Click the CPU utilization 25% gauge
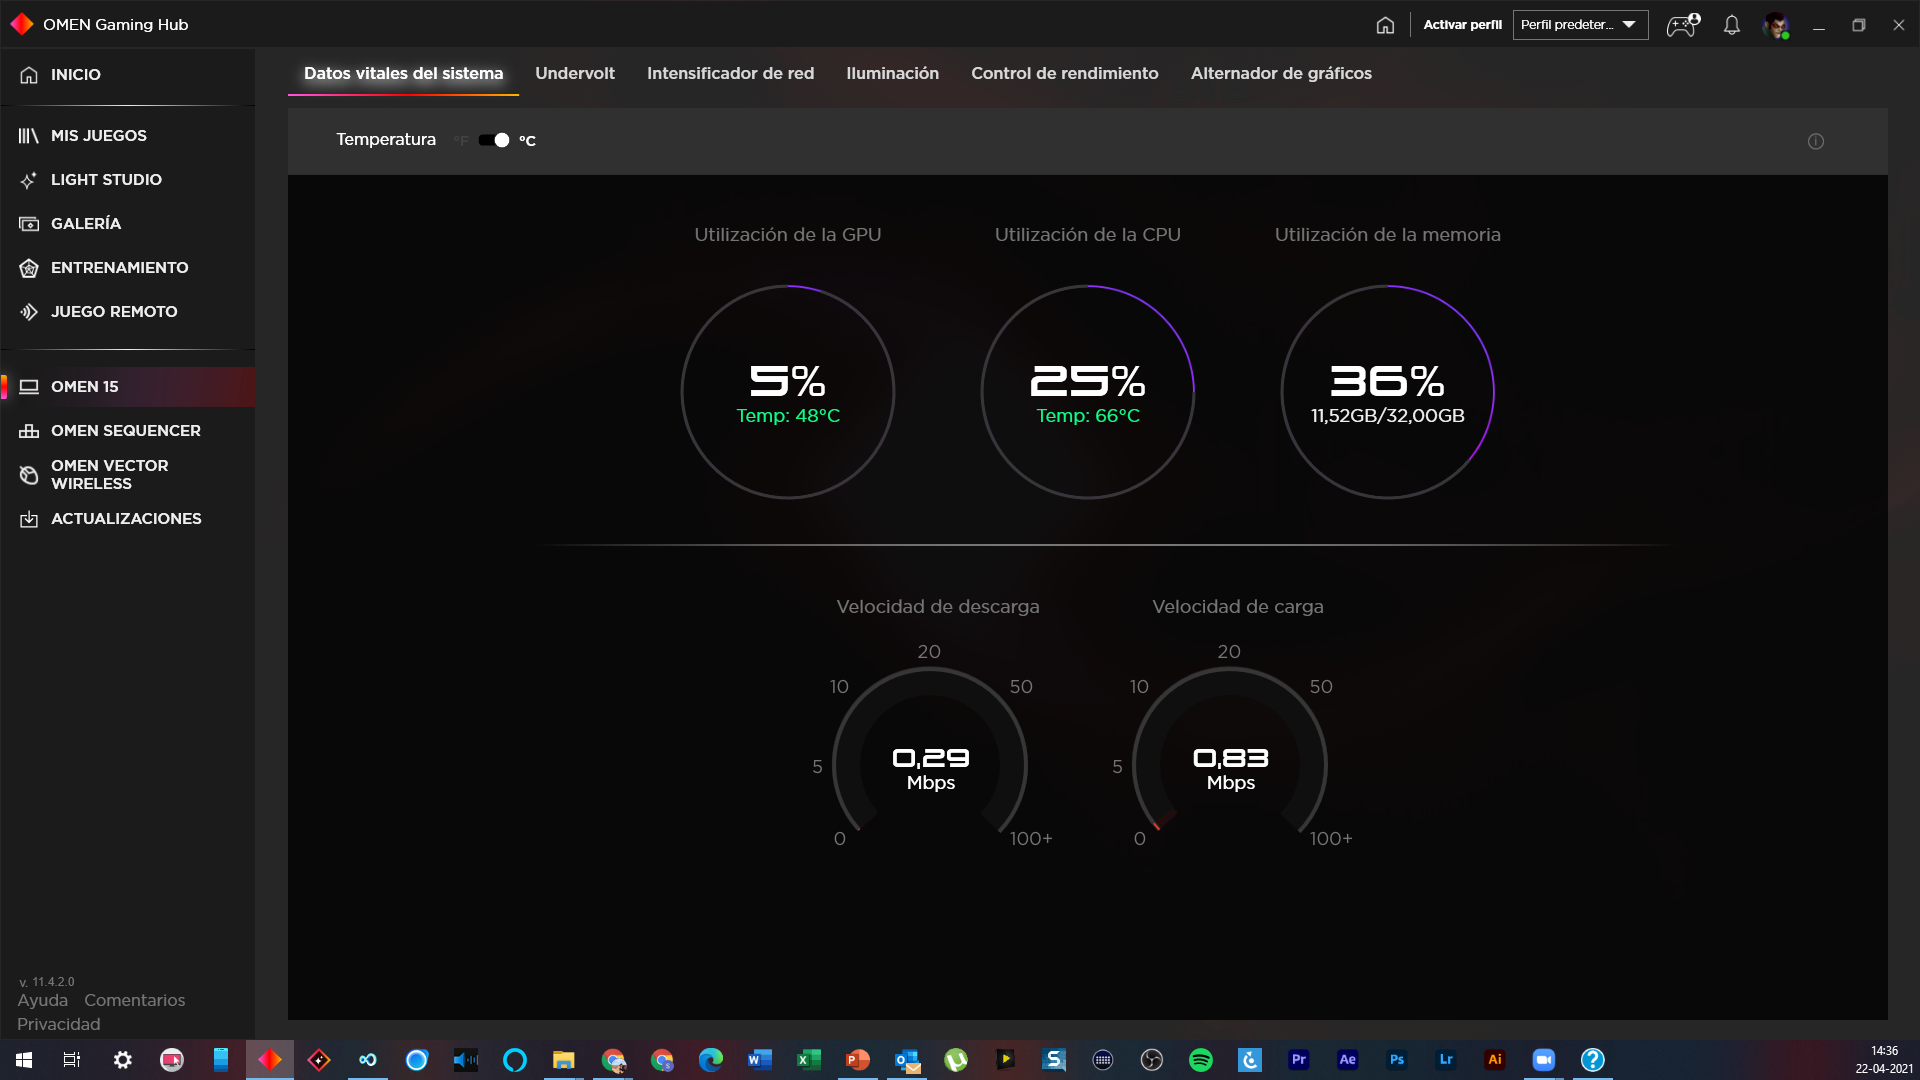This screenshot has width=1920, height=1080. pyautogui.click(x=1088, y=392)
